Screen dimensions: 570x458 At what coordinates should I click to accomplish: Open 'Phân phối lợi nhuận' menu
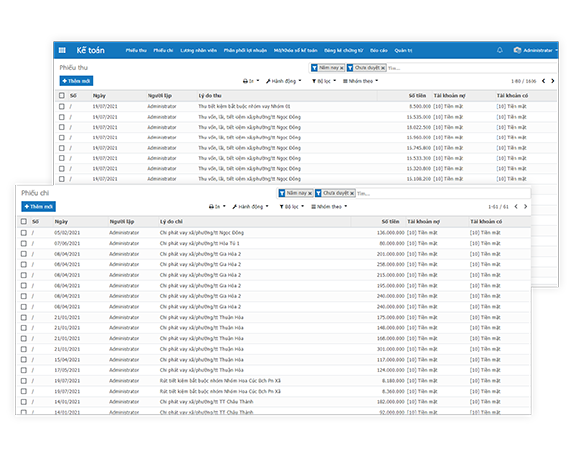tap(245, 51)
